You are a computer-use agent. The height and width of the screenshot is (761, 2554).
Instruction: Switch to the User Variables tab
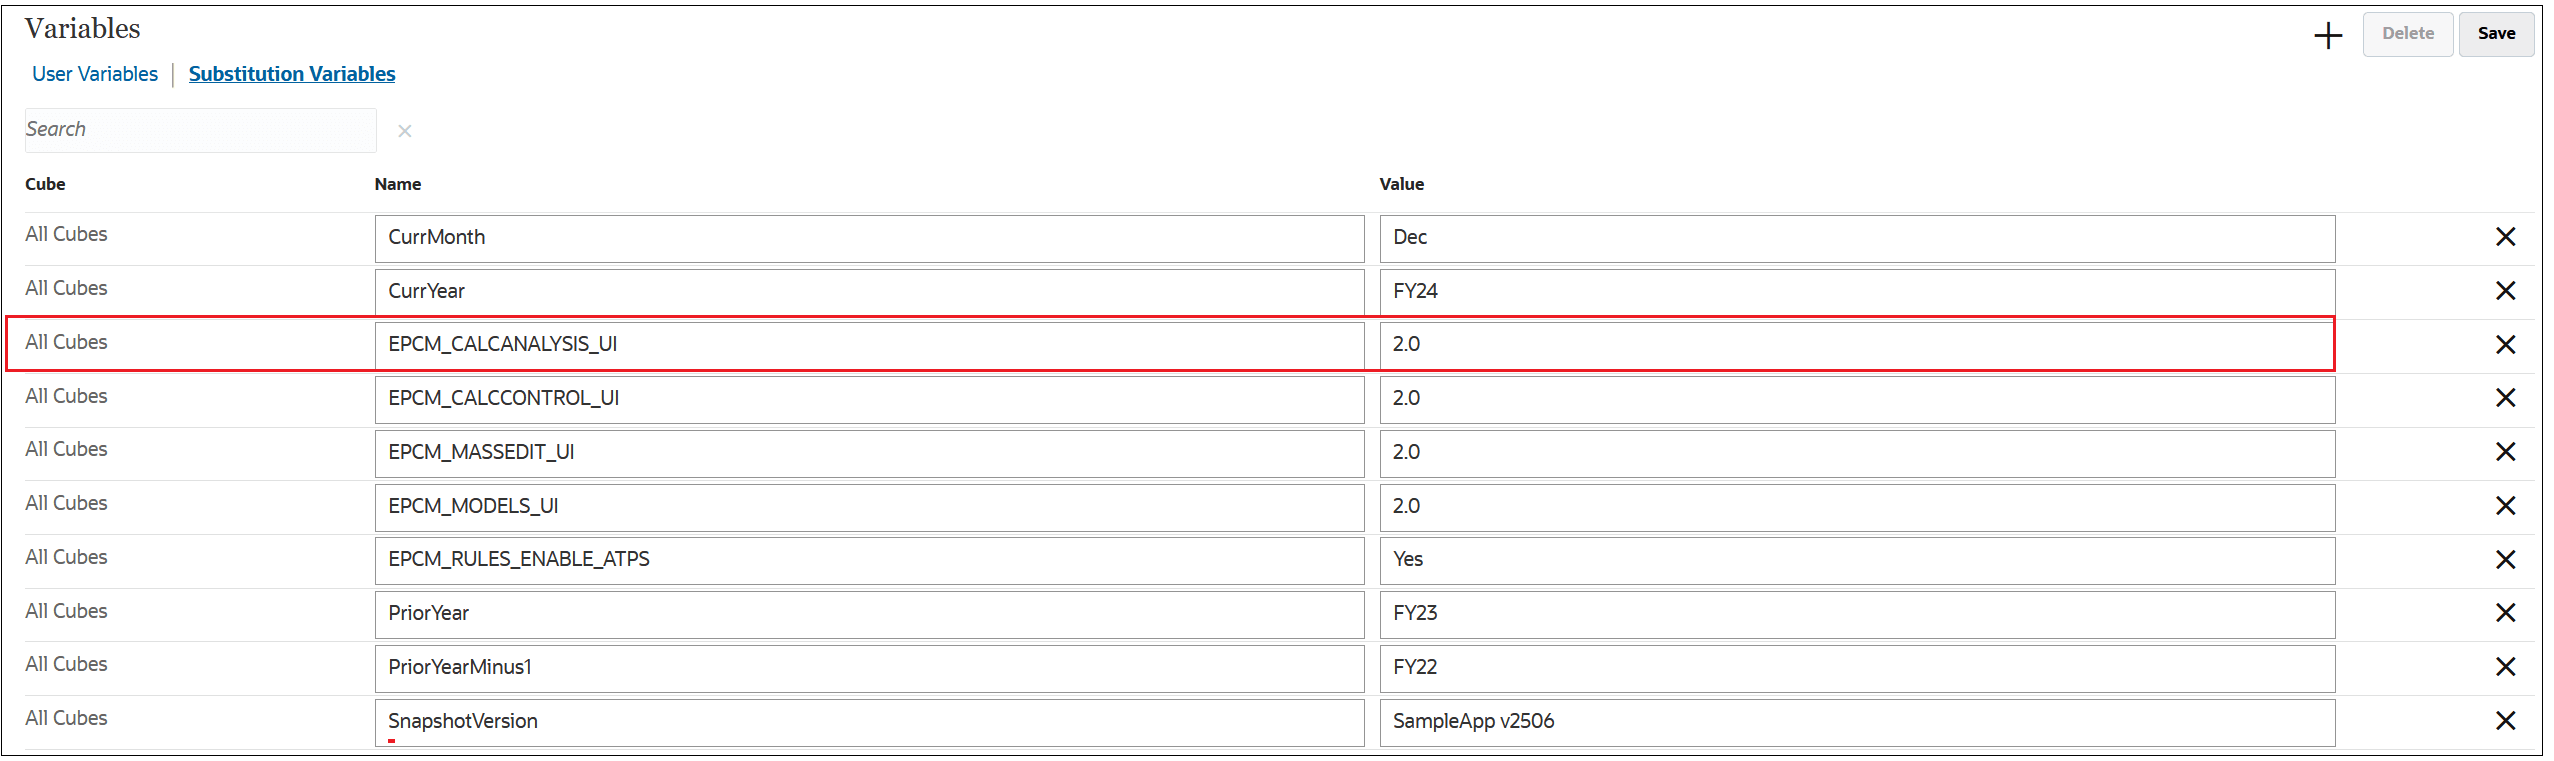click(x=94, y=73)
